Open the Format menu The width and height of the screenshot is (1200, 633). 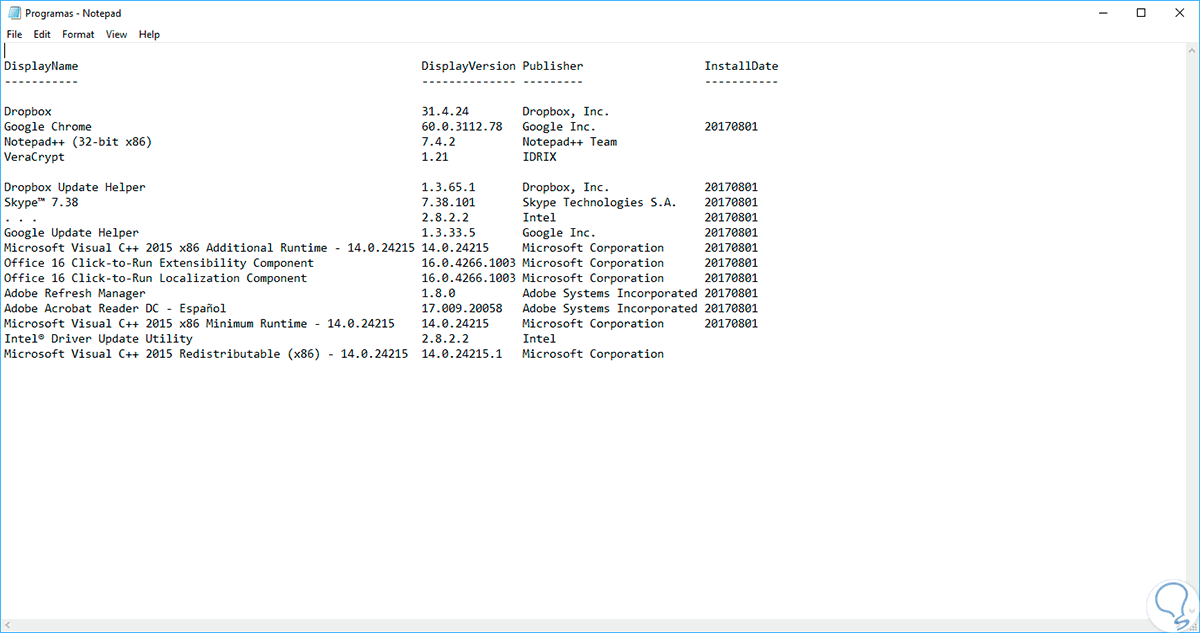78,34
